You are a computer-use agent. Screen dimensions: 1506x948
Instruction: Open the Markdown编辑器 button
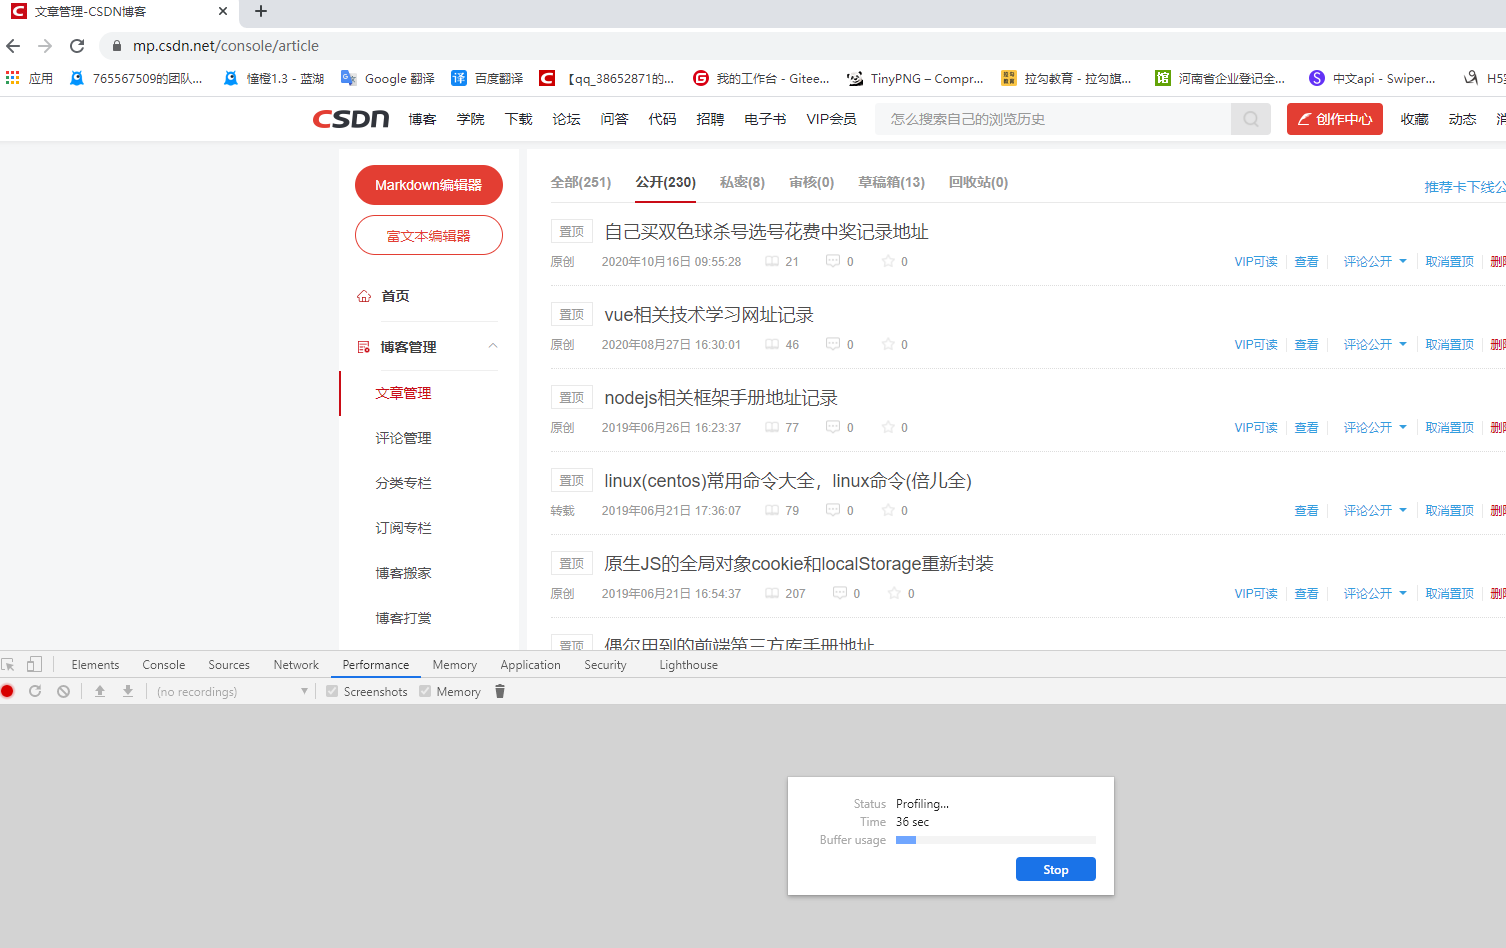point(429,185)
